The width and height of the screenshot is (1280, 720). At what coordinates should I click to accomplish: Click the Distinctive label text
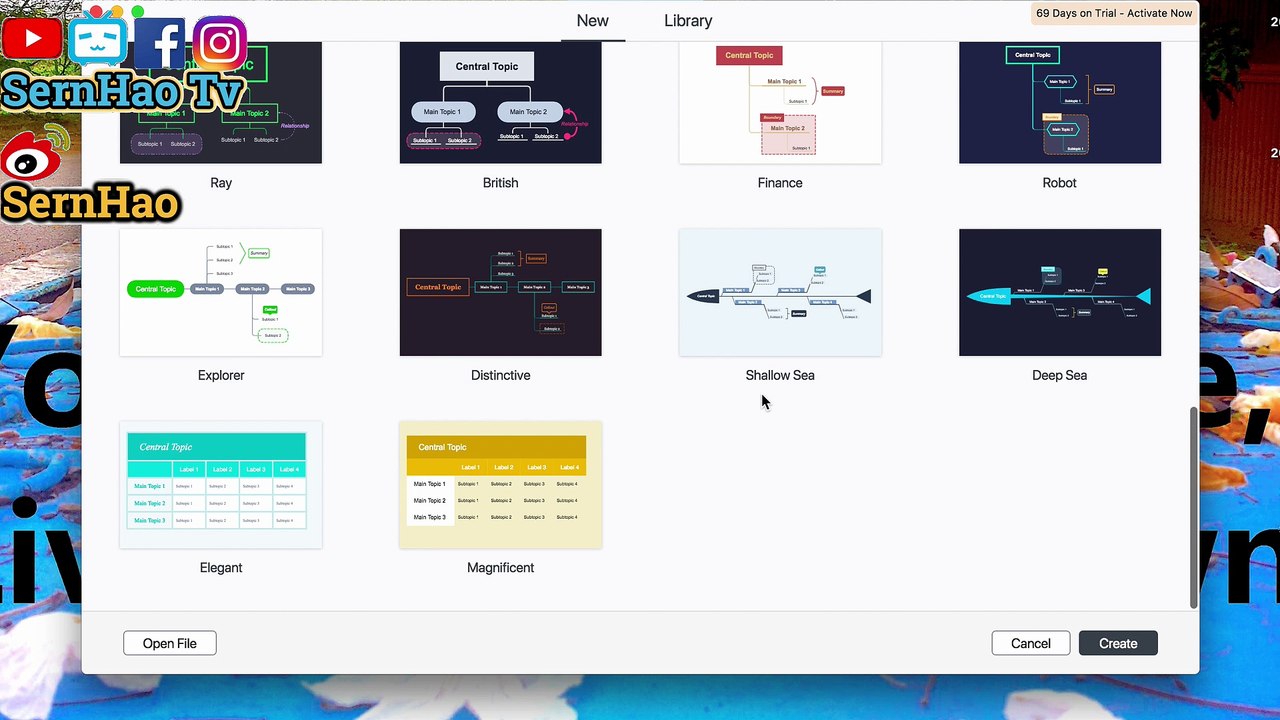click(501, 375)
